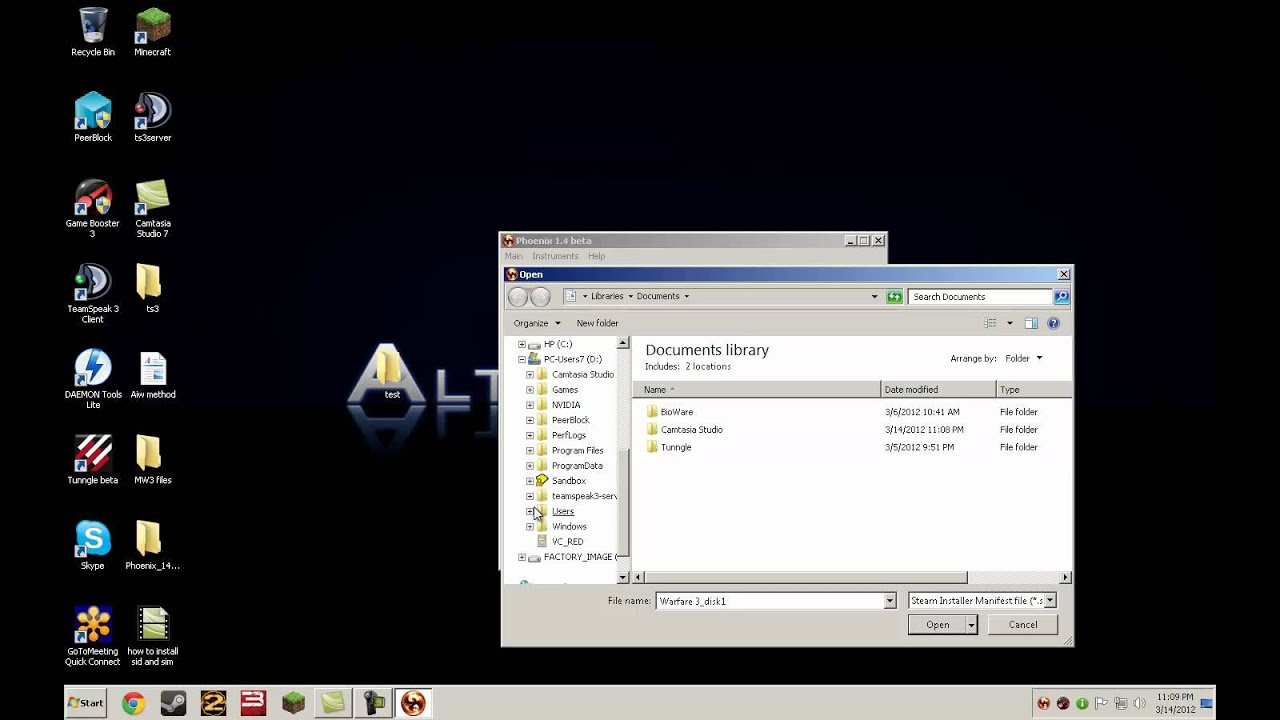Click the blue help icon in Open dialog

pyautogui.click(x=1053, y=323)
